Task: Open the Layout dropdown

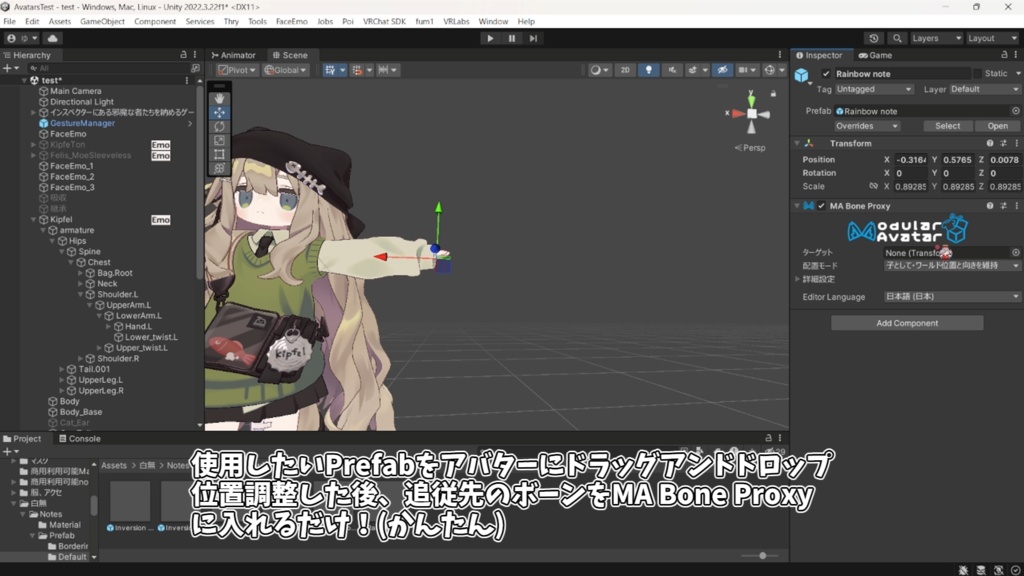Action: 992,39
